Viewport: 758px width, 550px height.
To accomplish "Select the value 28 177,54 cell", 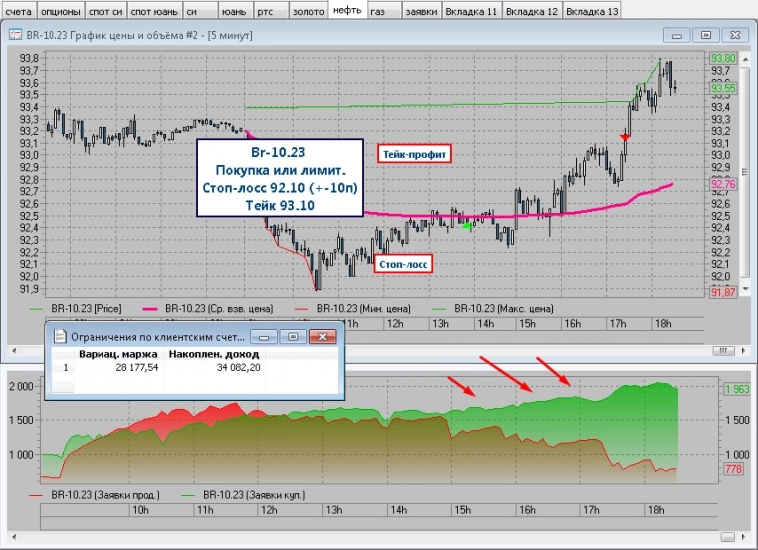I will click(118, 367).
